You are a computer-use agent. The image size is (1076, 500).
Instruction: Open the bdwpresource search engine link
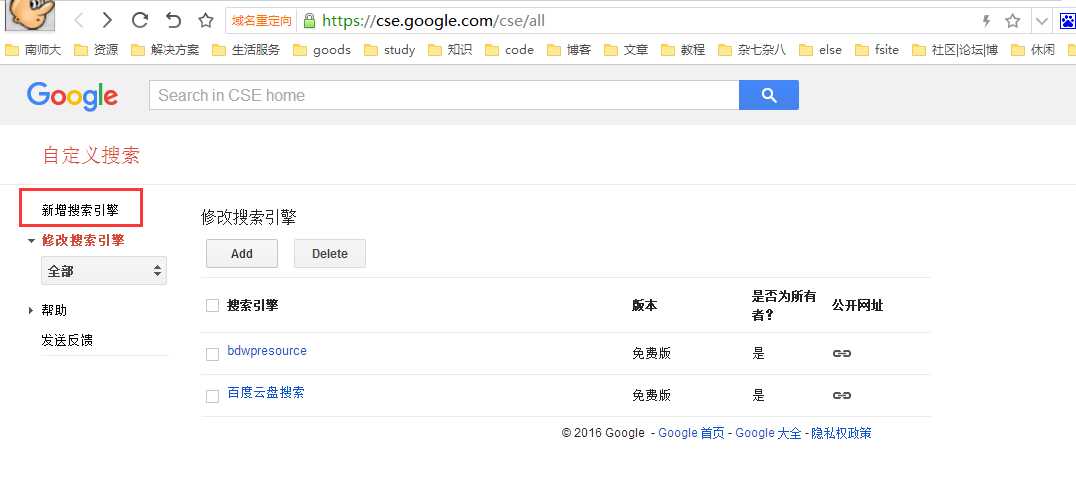pyautogui.click(x=267, y=350)
